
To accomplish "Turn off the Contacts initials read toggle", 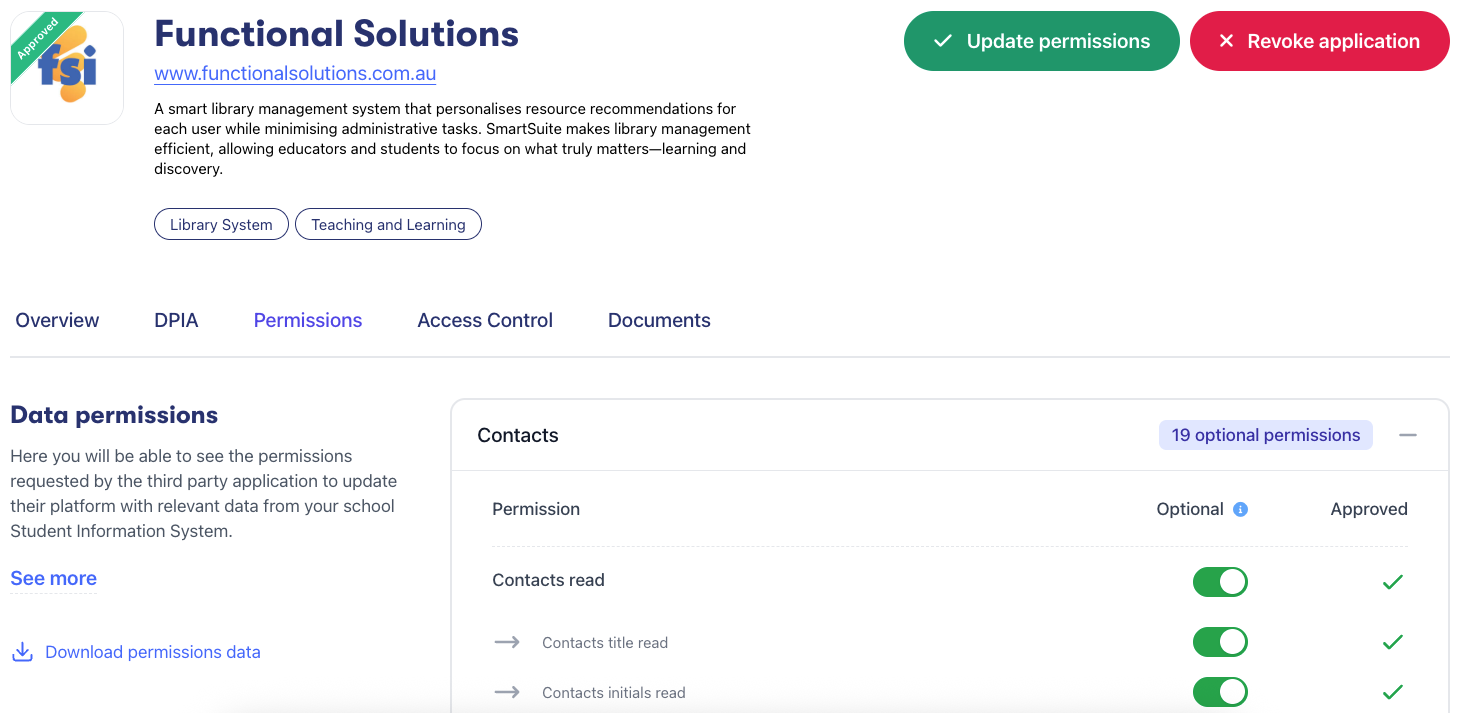I will (x=1220, y=691).
